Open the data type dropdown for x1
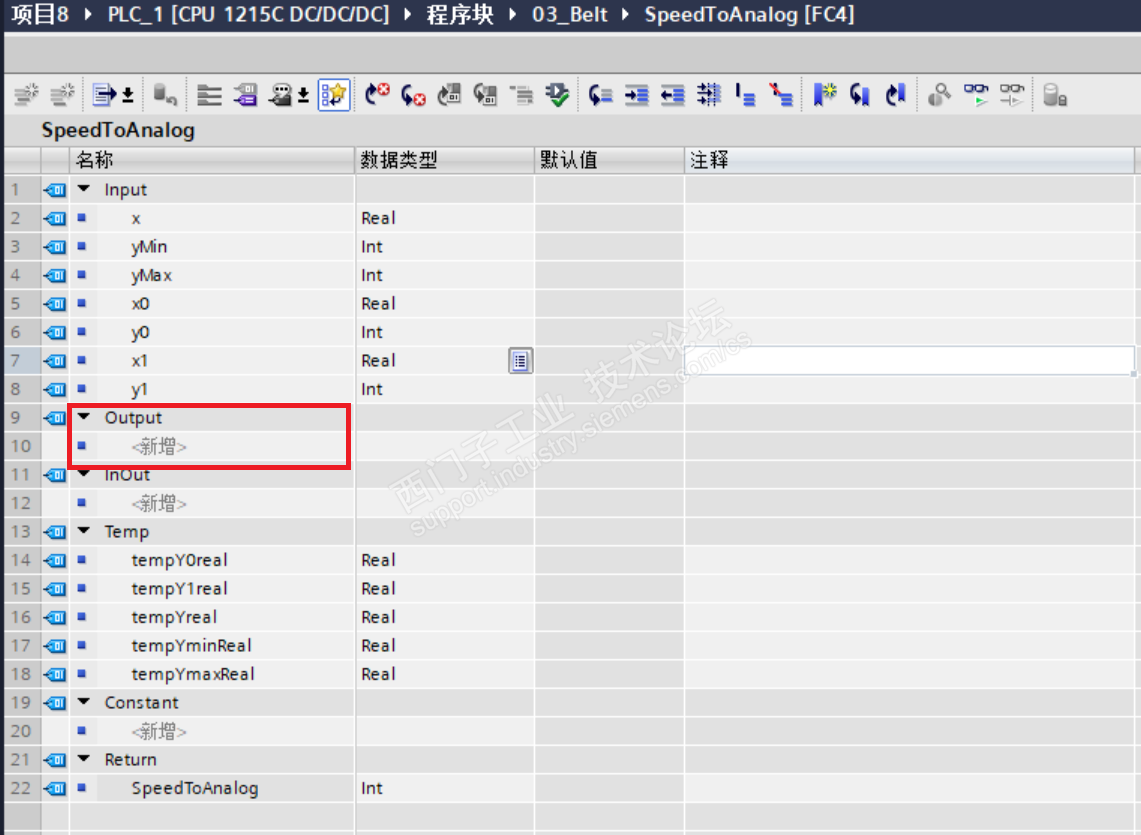The height and width of the screenshot is (835, 1141). click(x=520, y=360)
